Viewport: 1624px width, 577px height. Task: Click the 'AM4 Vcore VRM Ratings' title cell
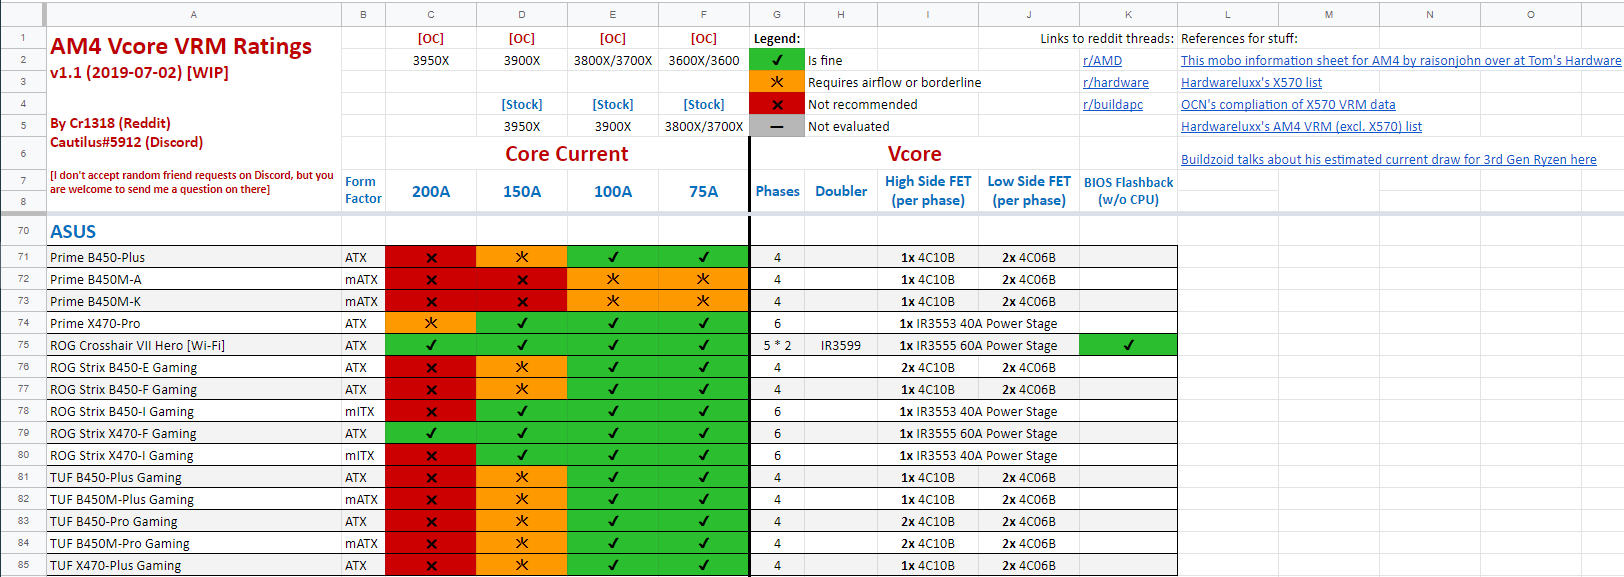pyautogui.click(x=181, y=47)
